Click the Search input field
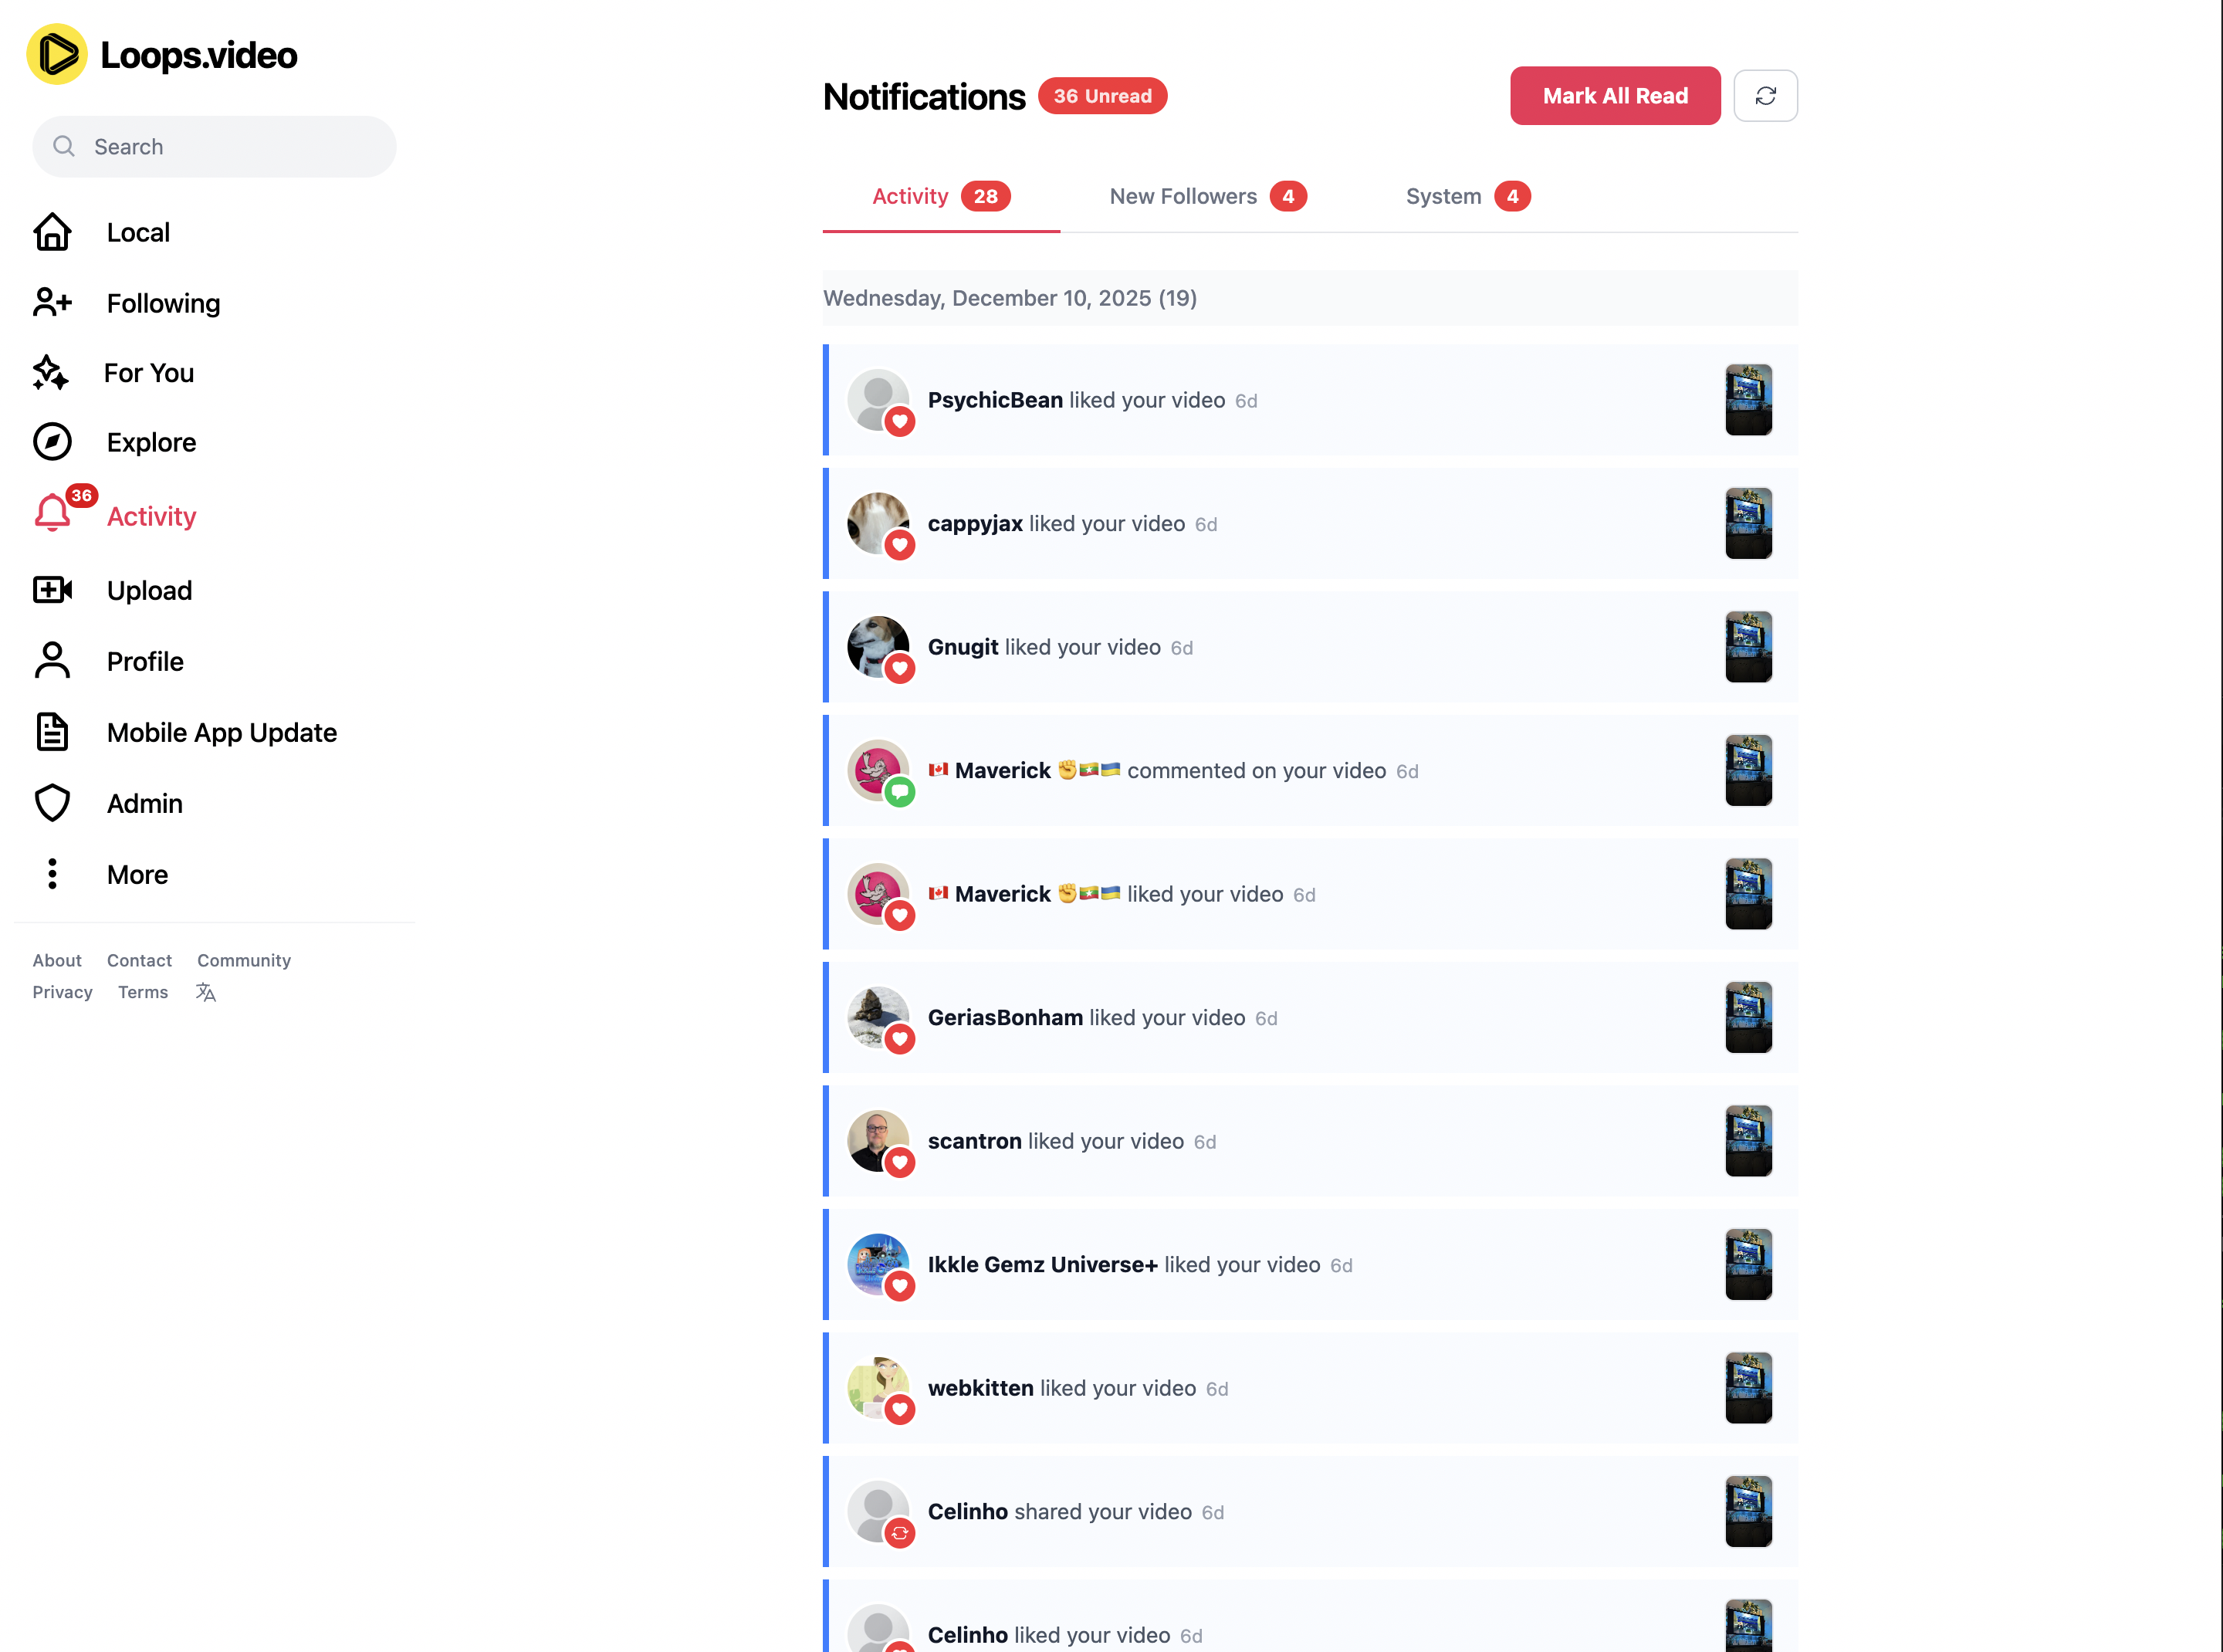This screenshot has height=1652, width=2223. click(214, 147)
